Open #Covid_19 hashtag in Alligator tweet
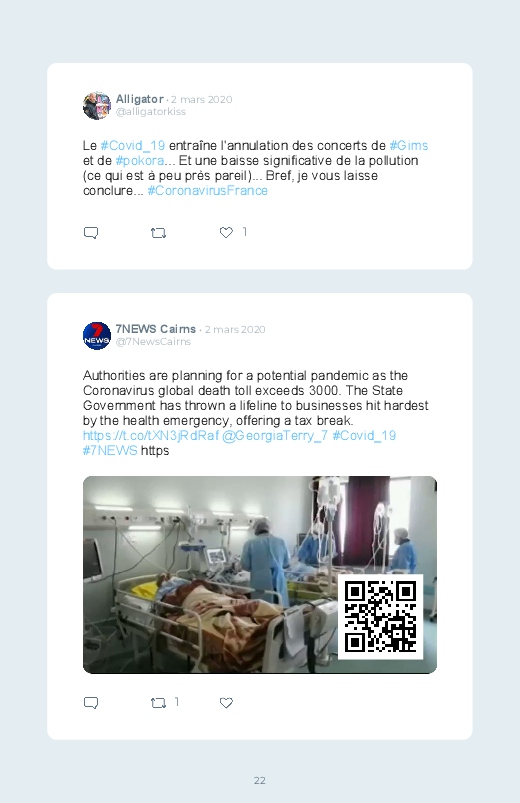Screen dimensions: 520x803 point(133,145)
